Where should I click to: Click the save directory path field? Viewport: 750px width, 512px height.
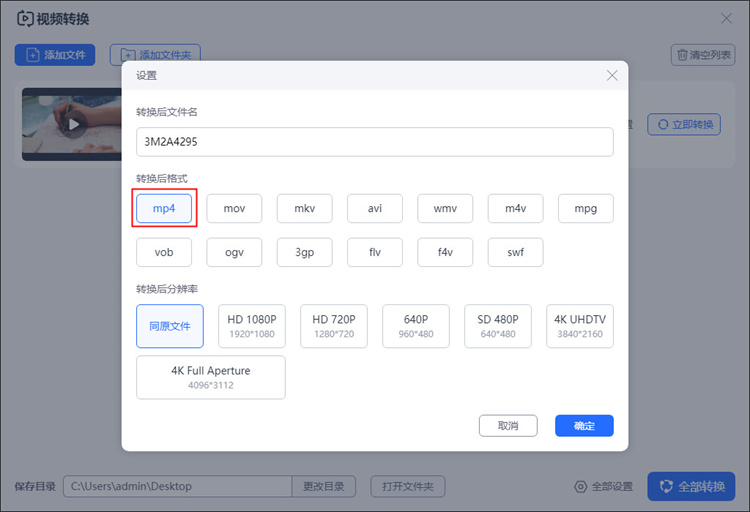pos(177,486)
